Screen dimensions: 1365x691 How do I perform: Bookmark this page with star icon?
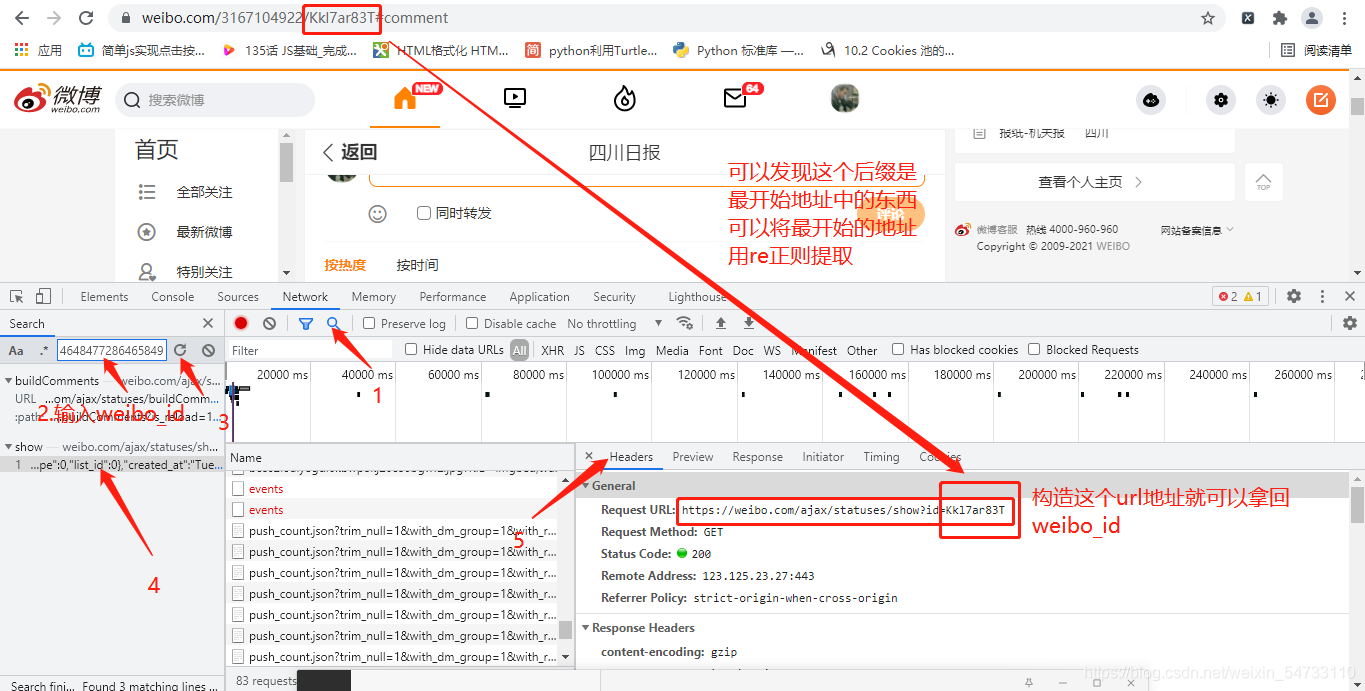(x=1208, y=18)
